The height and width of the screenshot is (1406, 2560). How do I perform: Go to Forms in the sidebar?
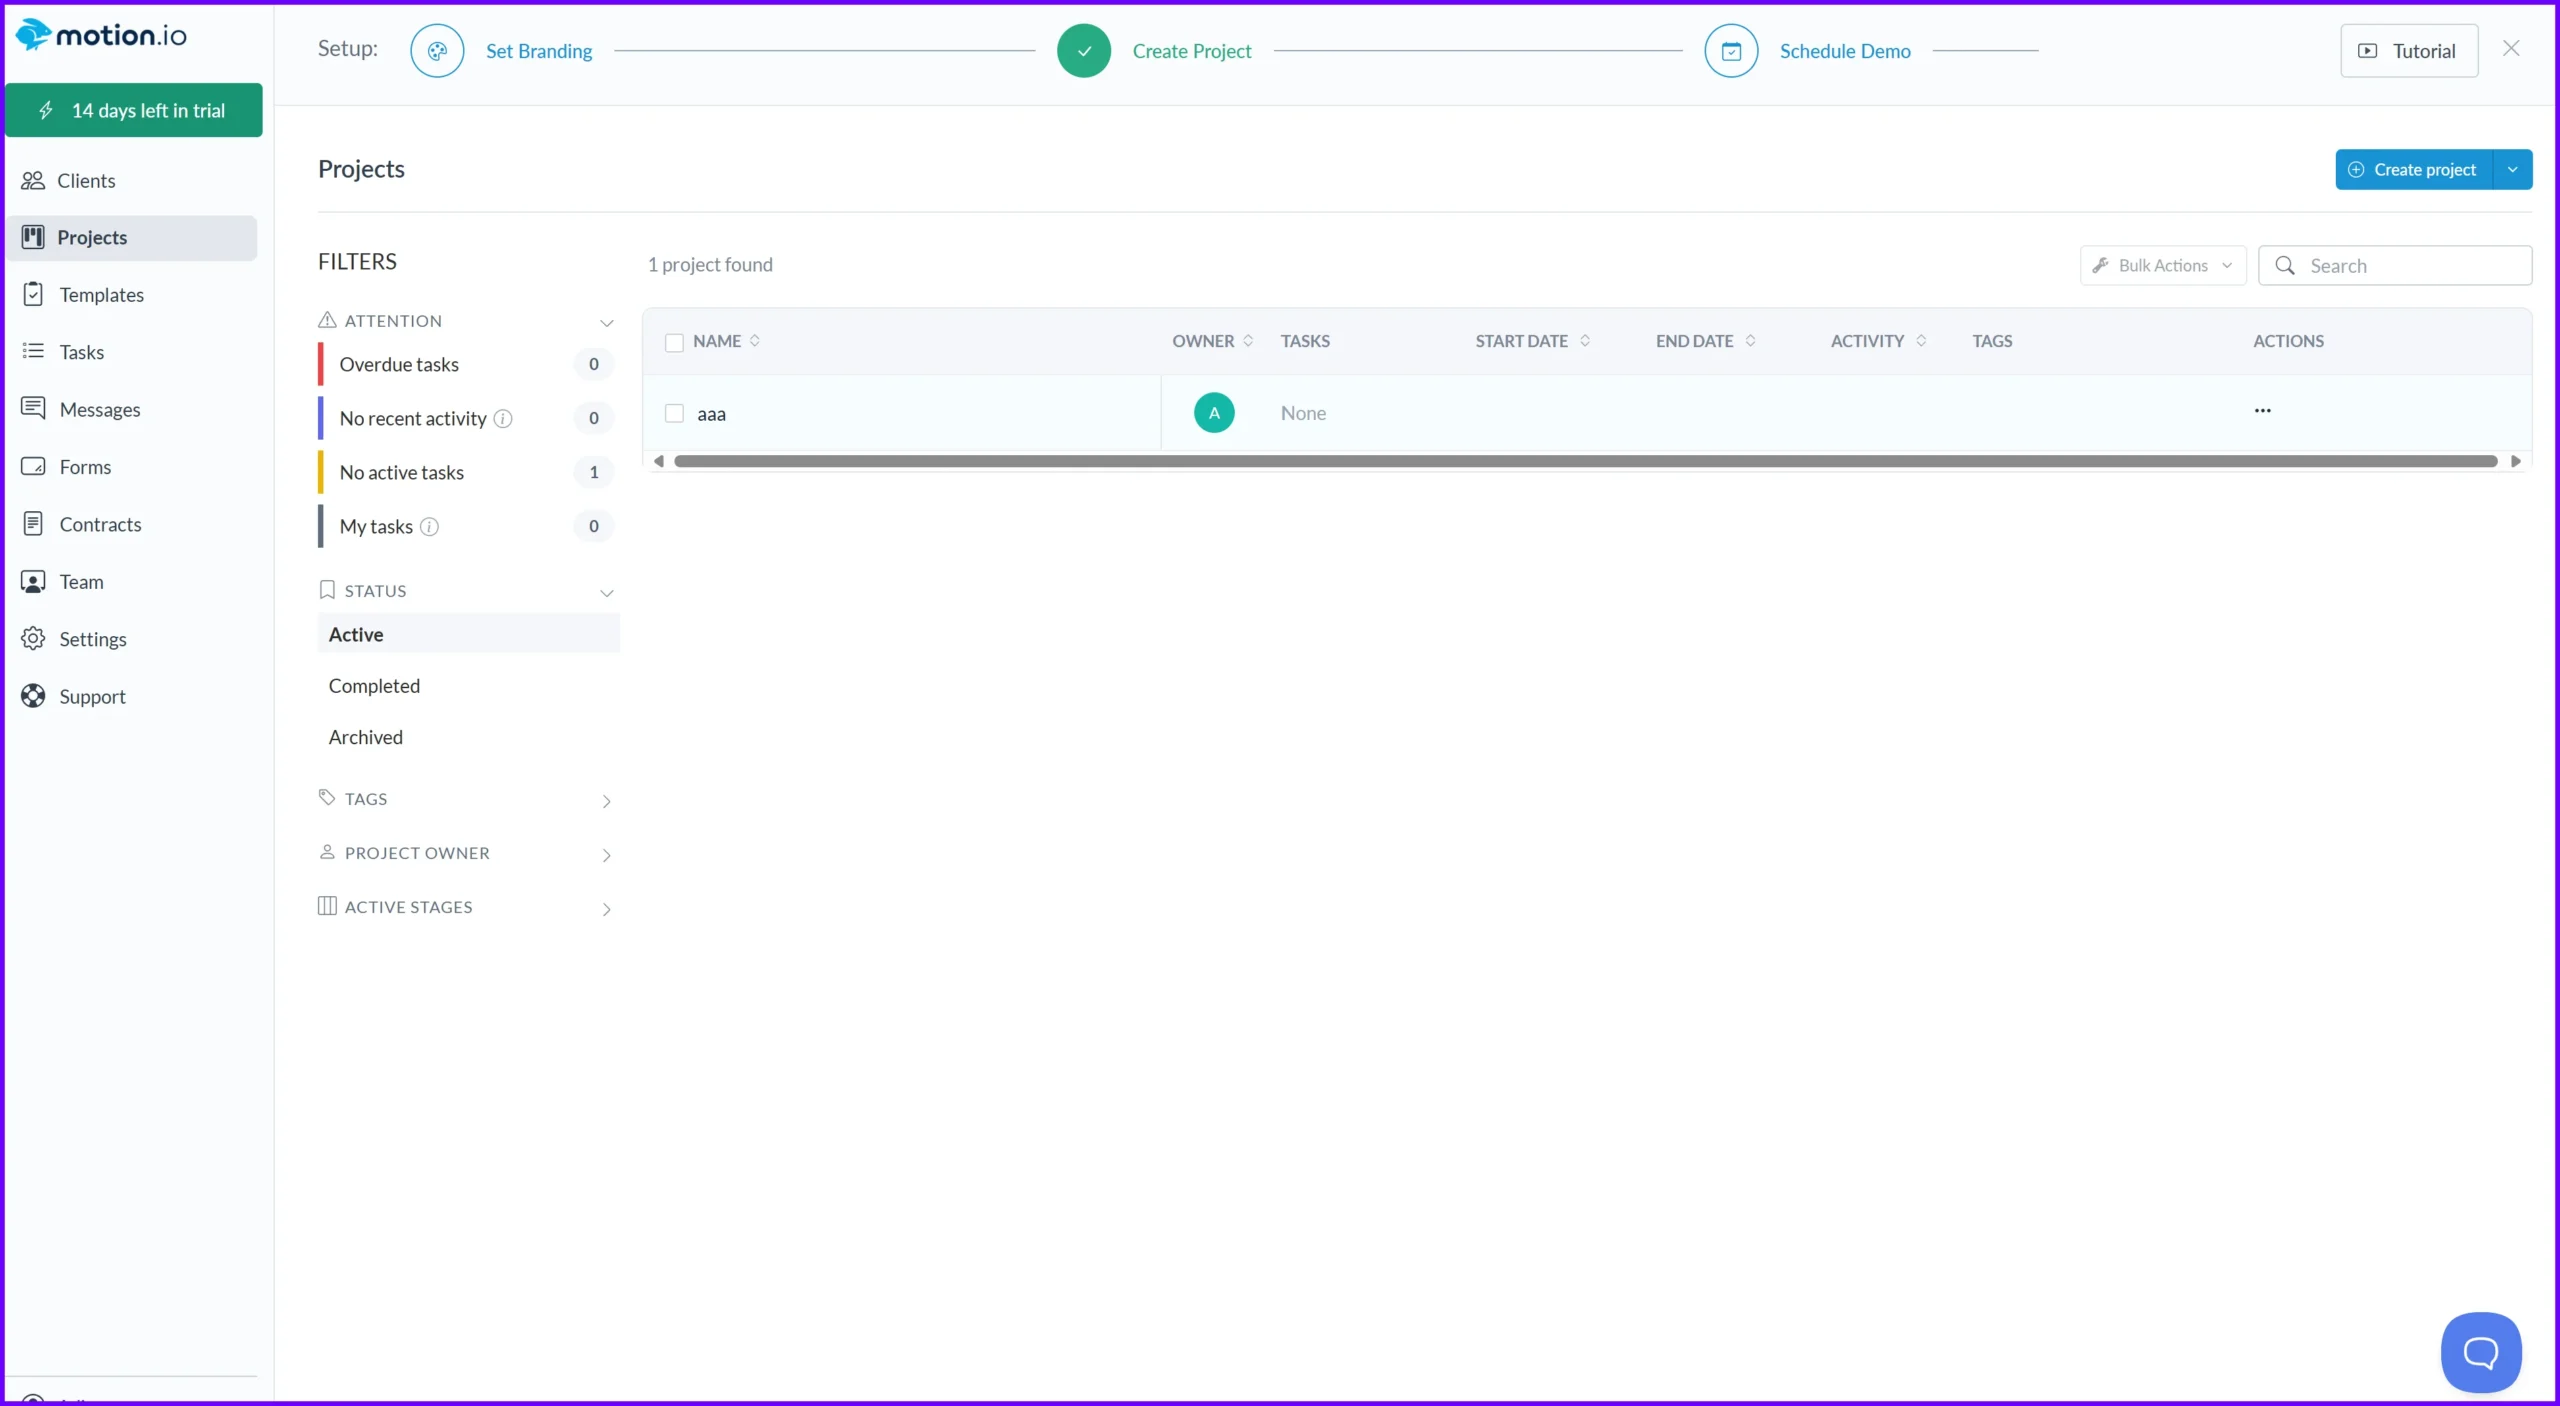83,466
